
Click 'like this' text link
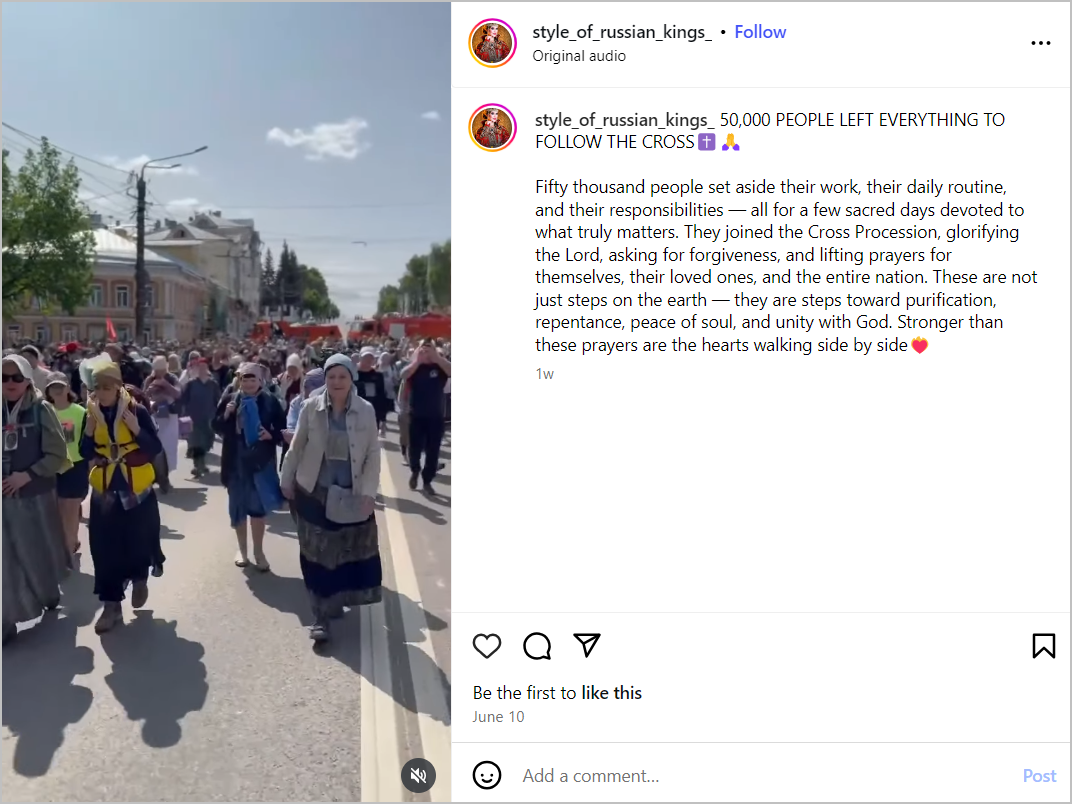pos(611,693)
